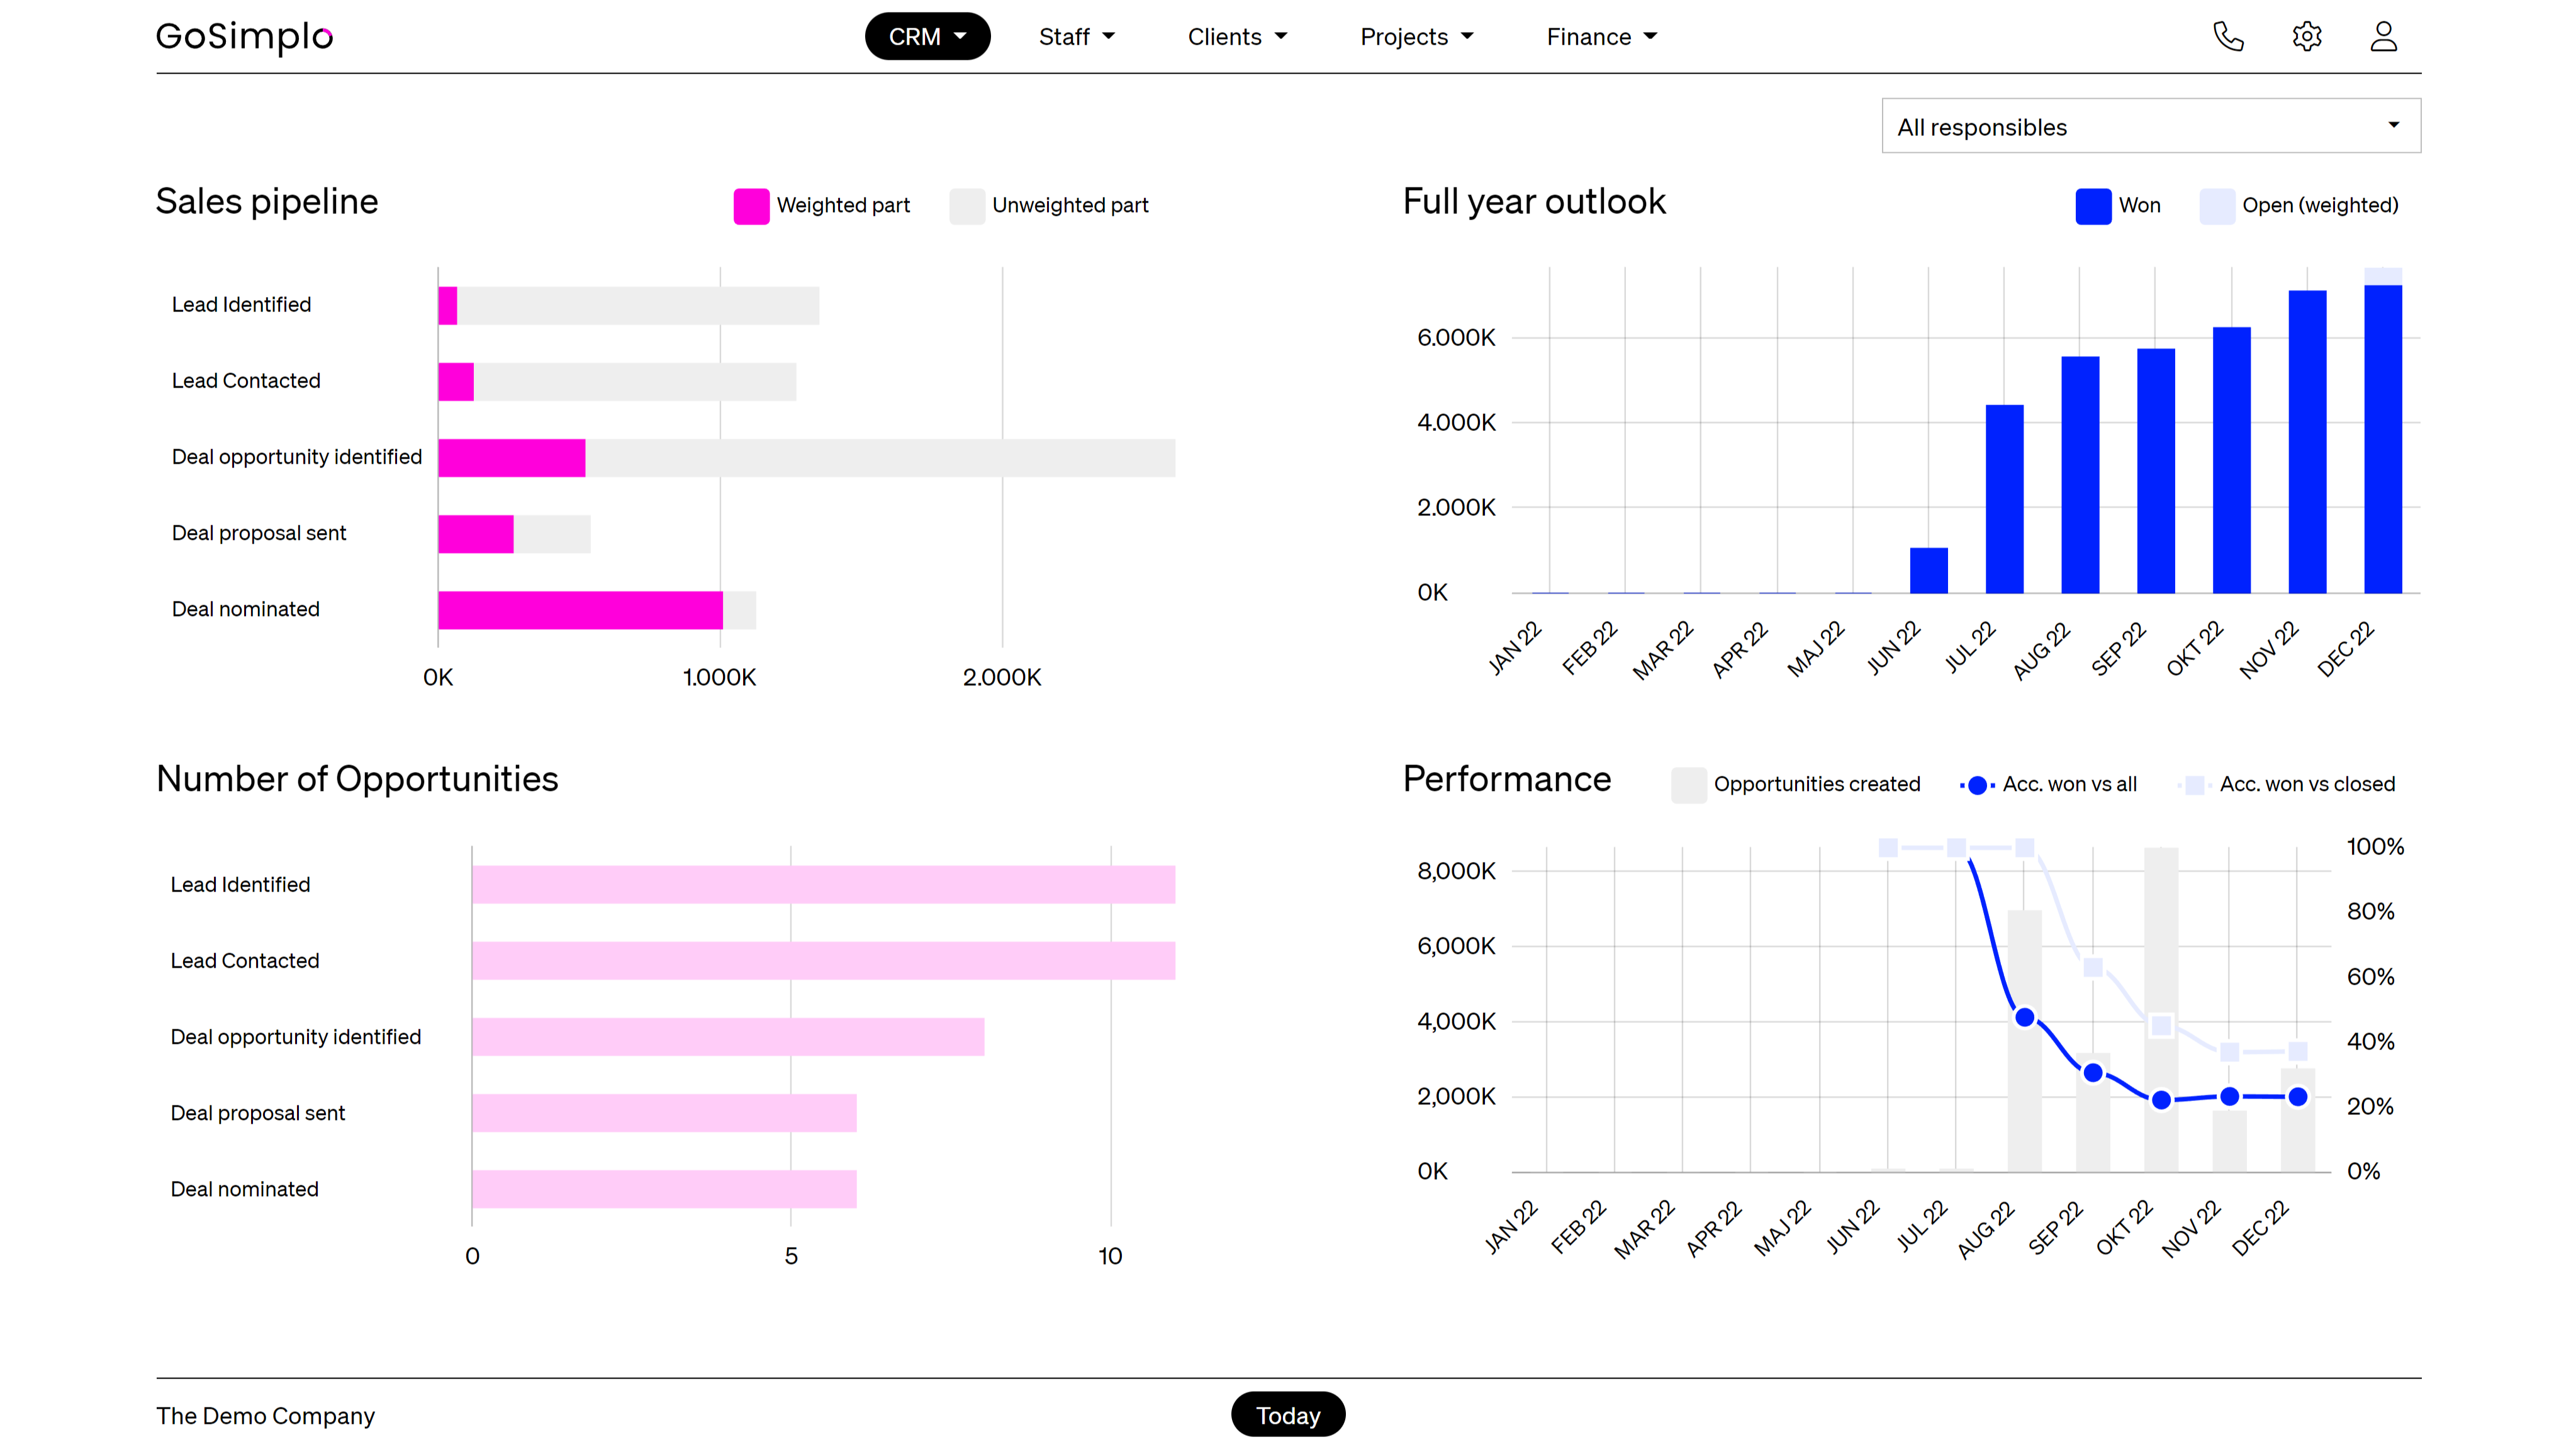Click the Opportunities created legend marker

click(x=1689, y=784)
